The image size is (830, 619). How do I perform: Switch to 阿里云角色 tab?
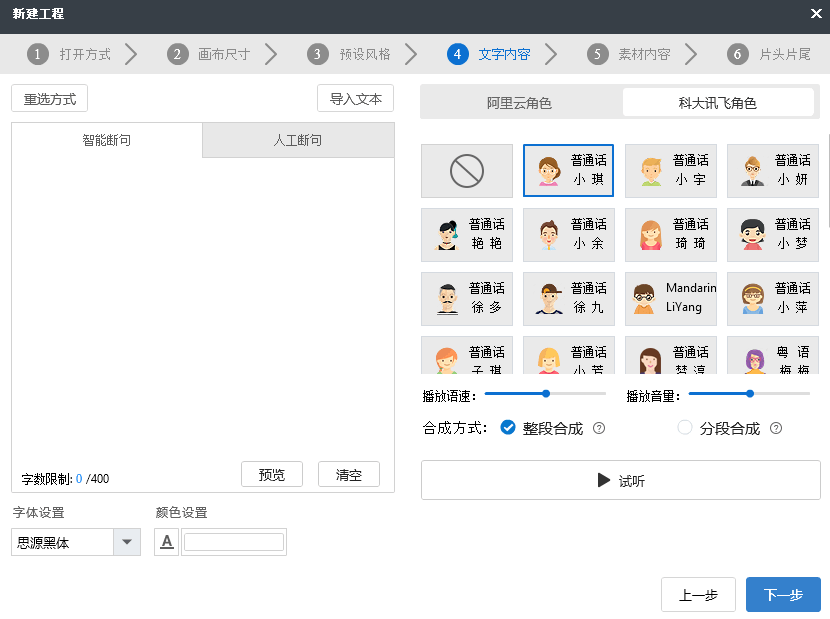click(x=520, y=102)
